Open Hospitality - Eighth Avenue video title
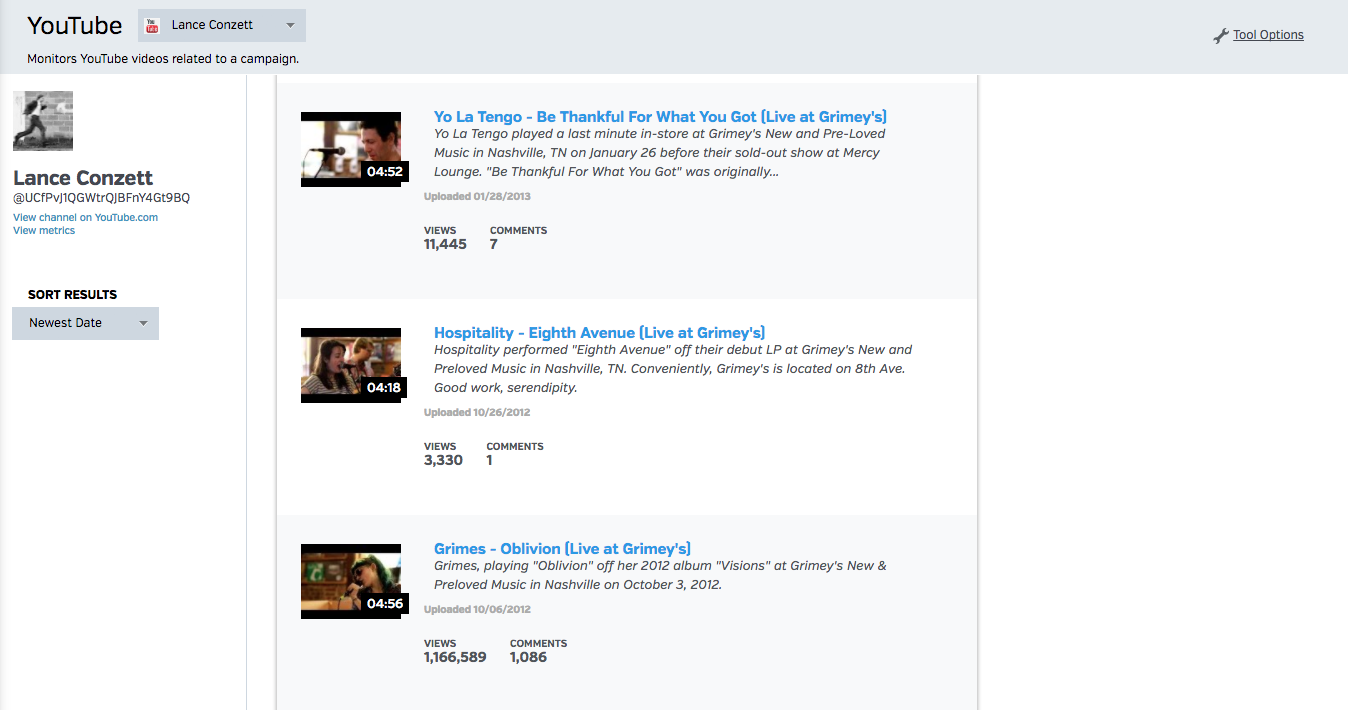The image size is (1348, 710). pos(599,333)
